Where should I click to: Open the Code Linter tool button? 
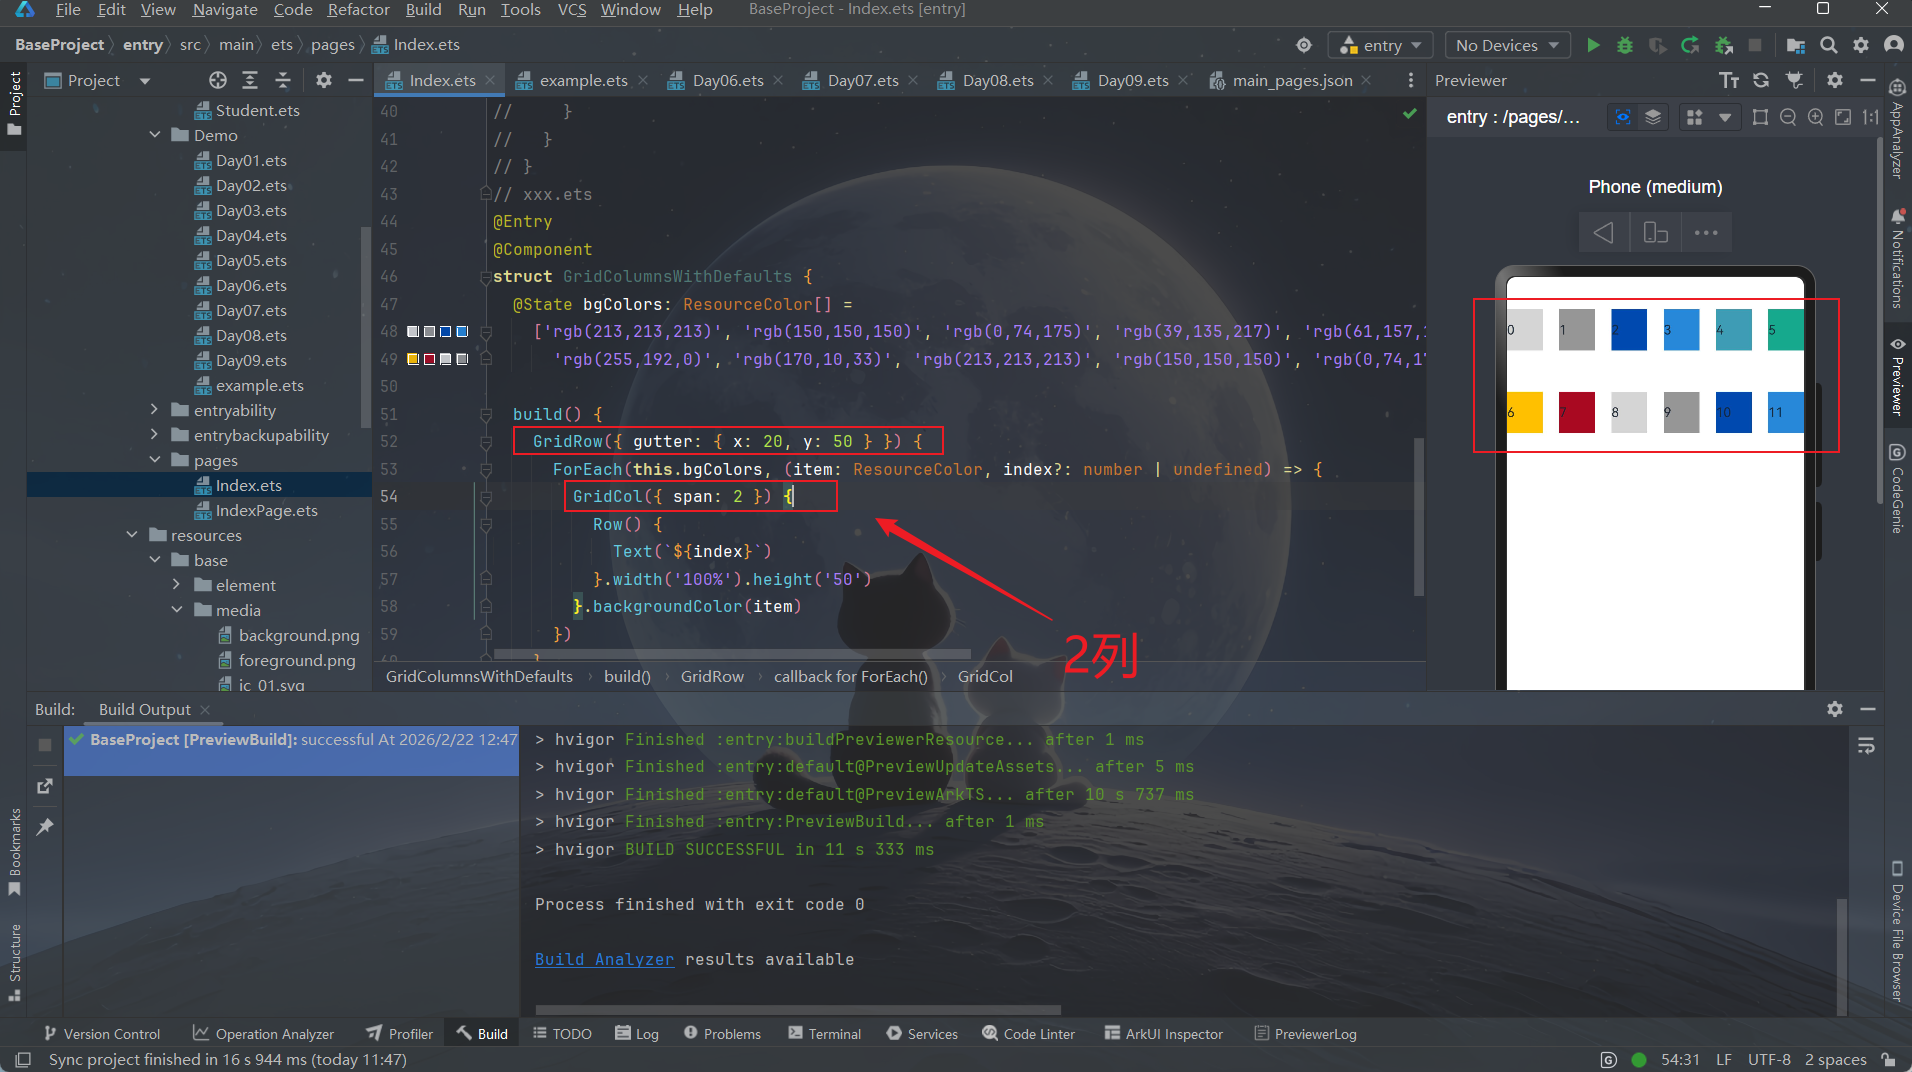(x=1028, y=1034)
